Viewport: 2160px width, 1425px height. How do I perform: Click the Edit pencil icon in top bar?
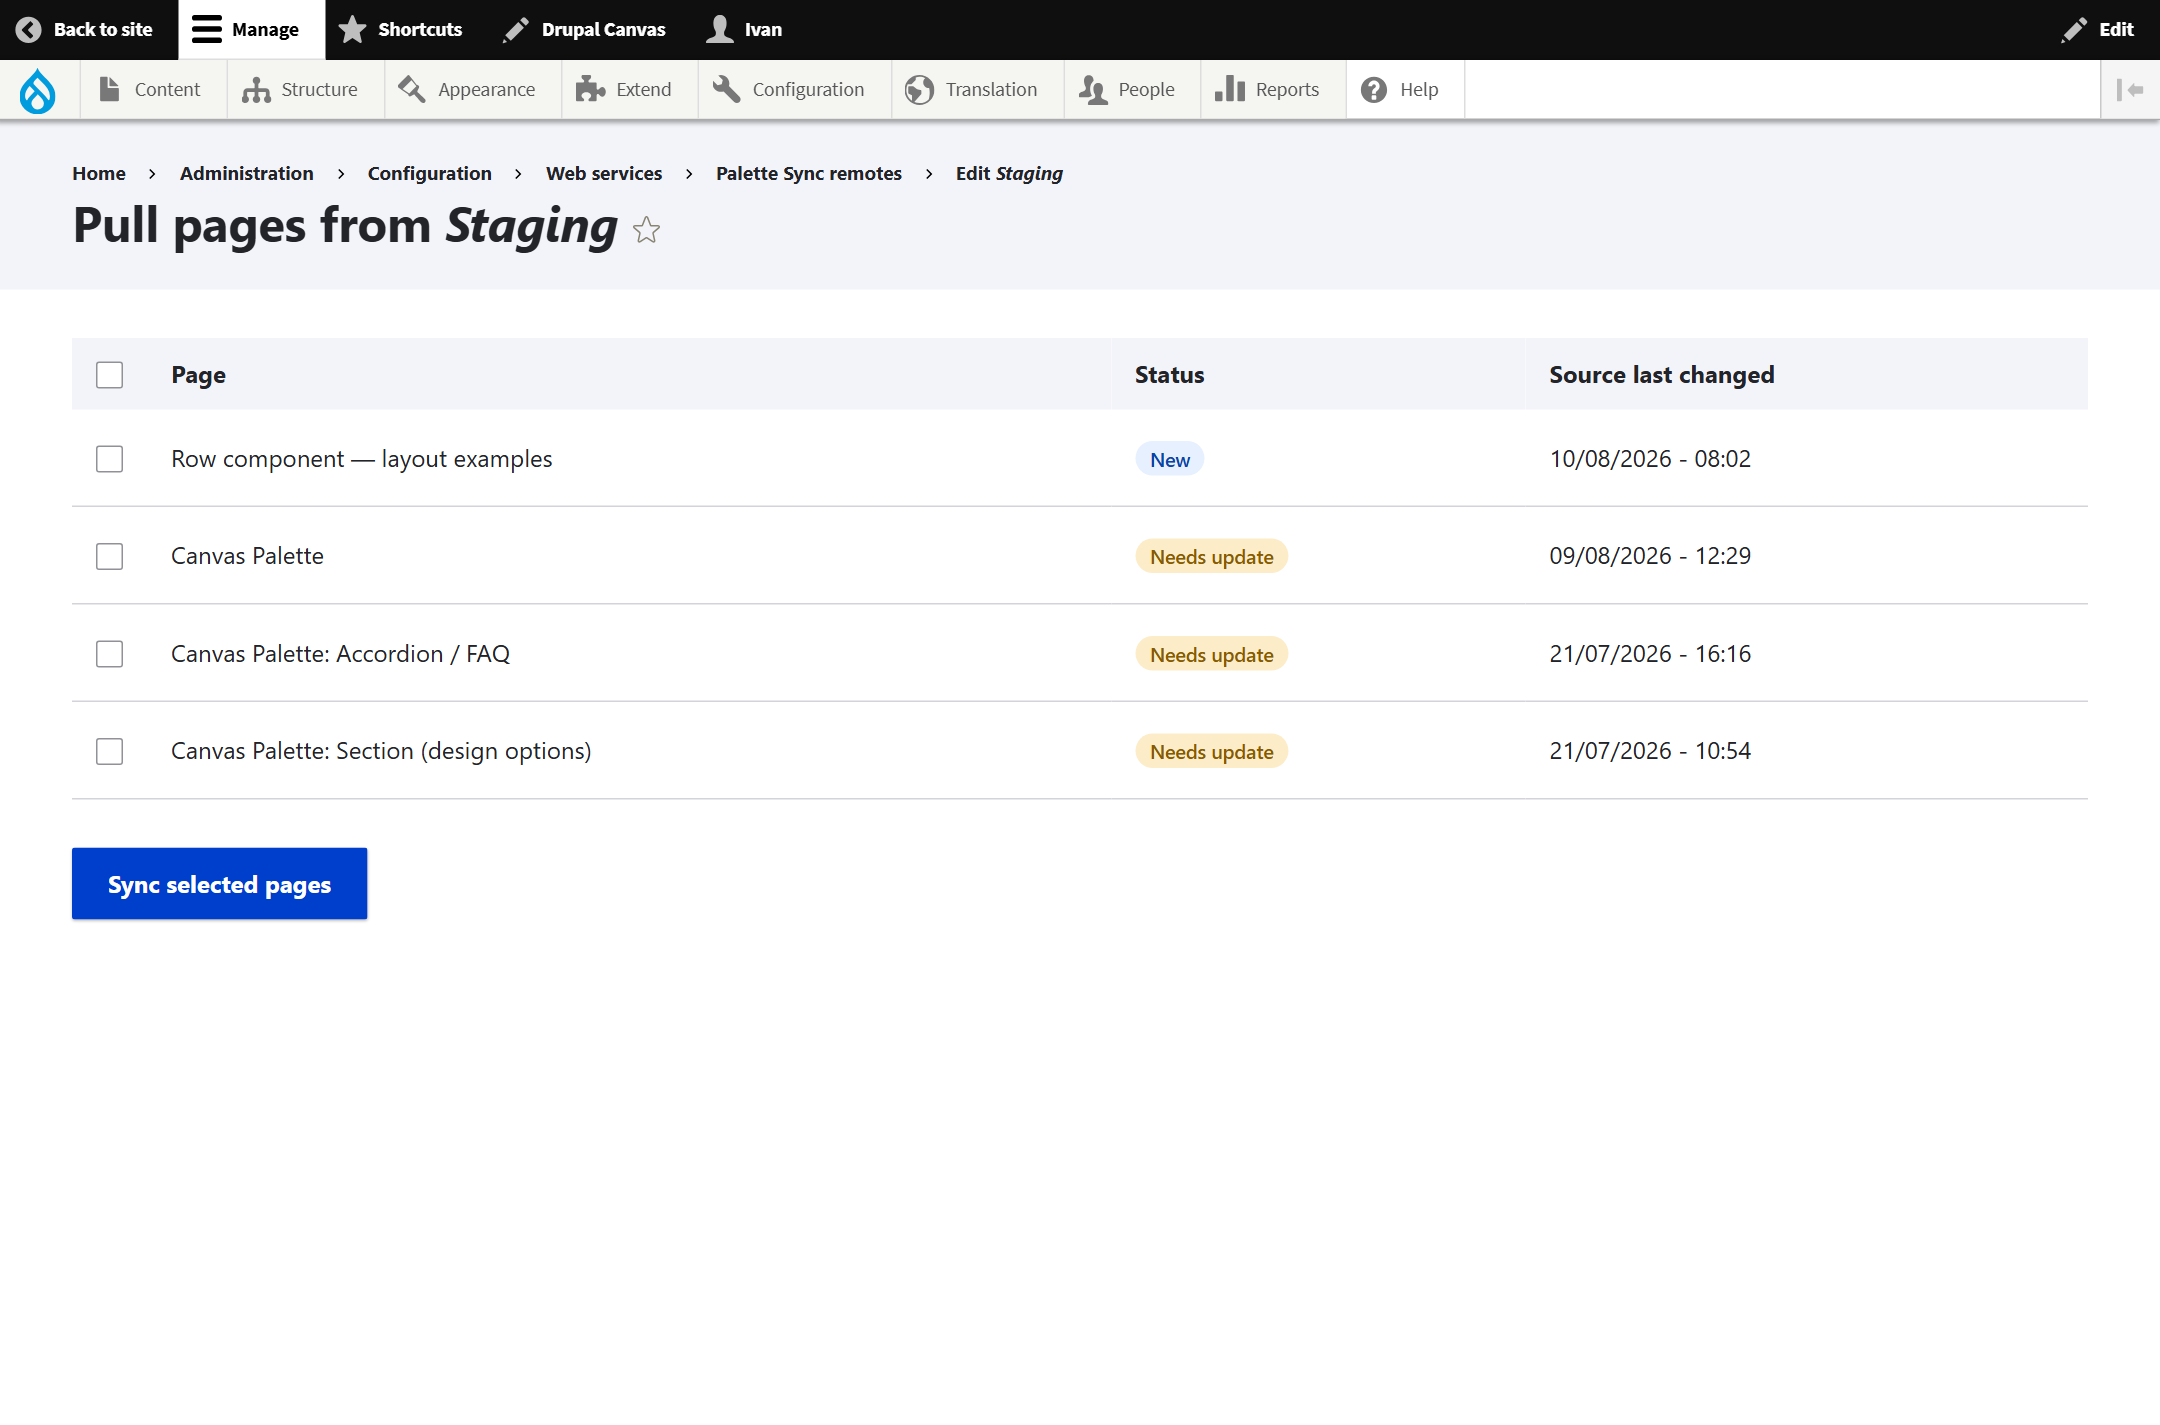[2074, 30]
